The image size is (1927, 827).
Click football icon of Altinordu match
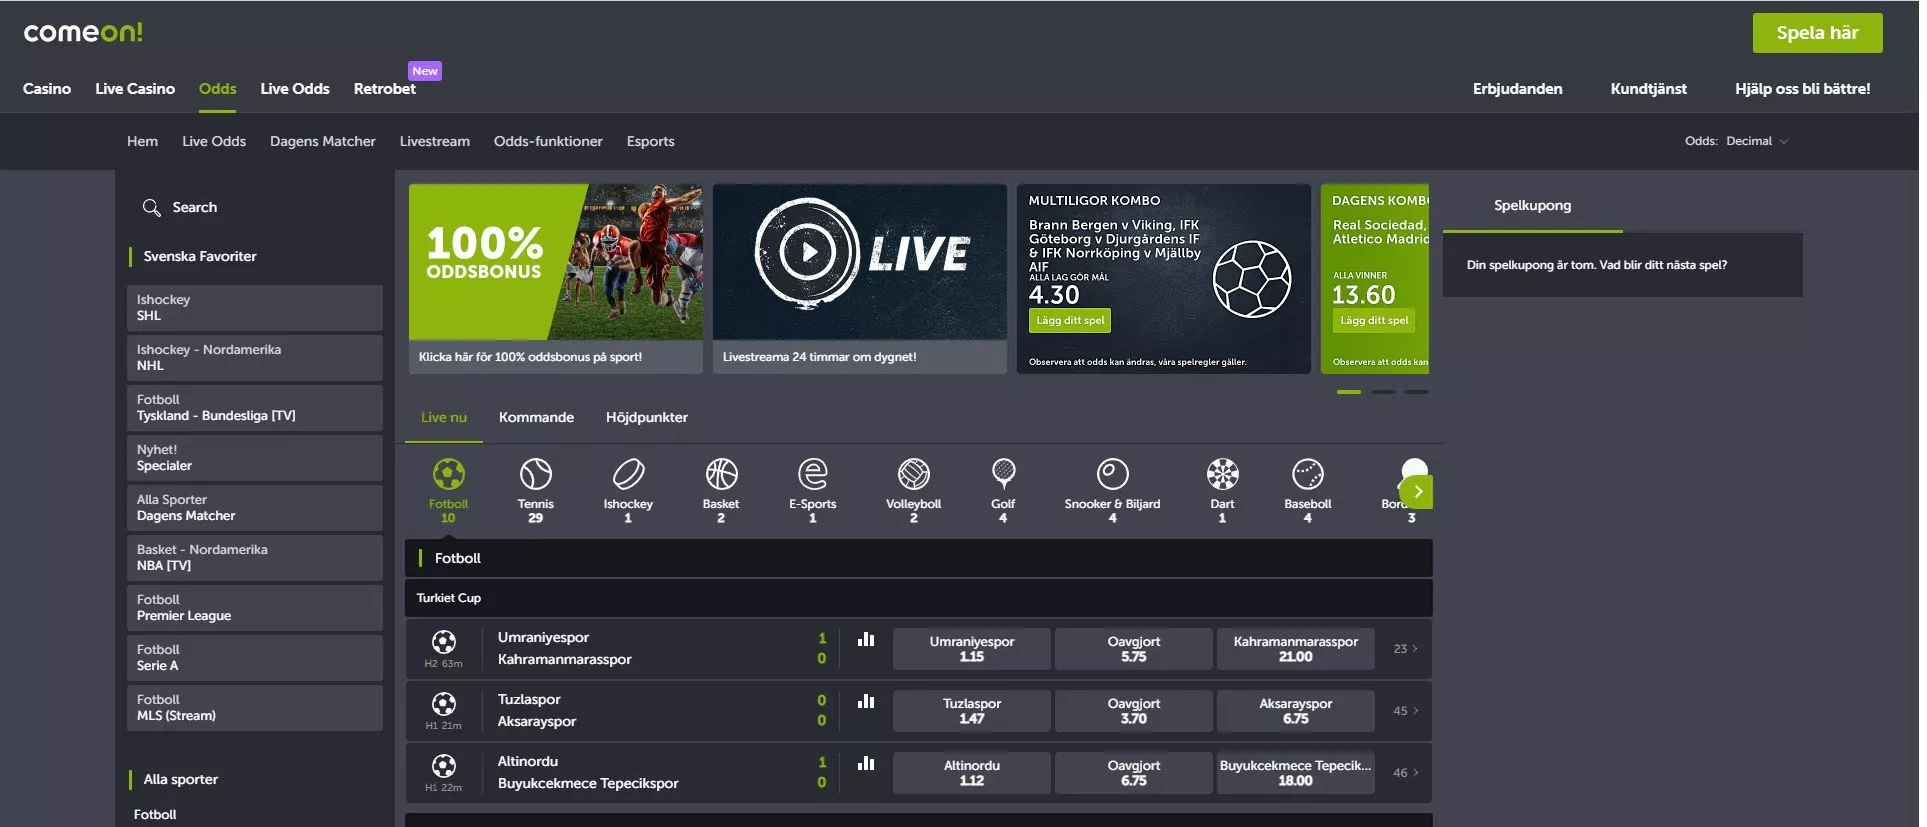(x=444, y=765)
